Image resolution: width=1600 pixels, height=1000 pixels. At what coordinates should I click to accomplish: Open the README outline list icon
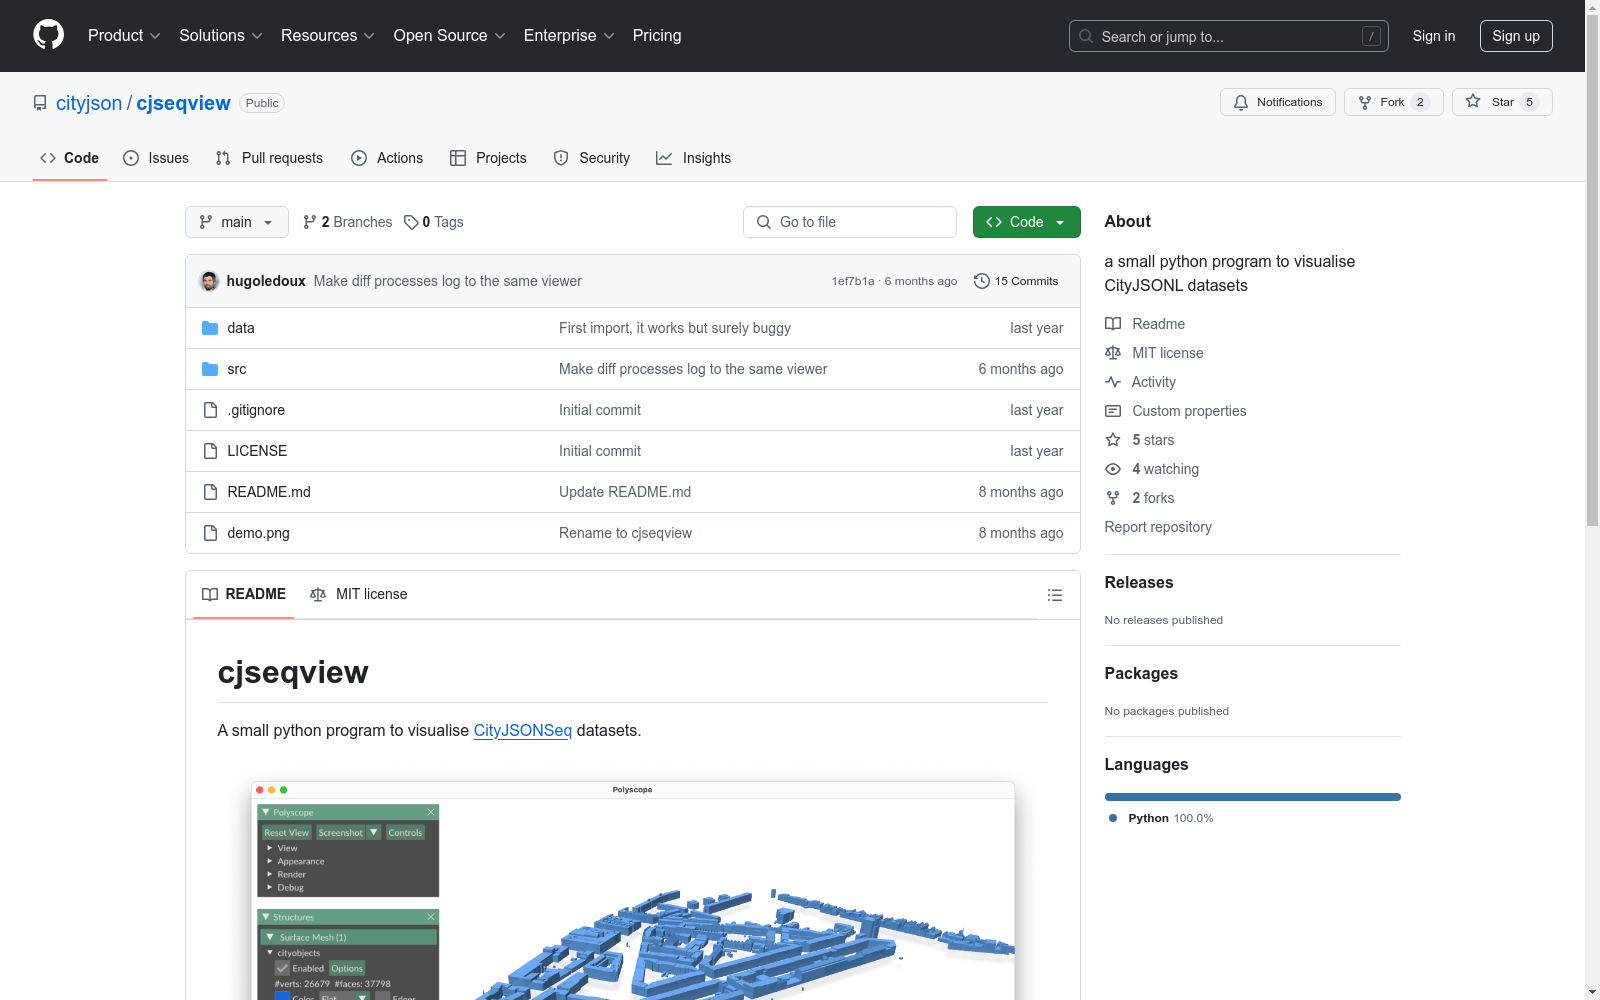coord(1055,595)
